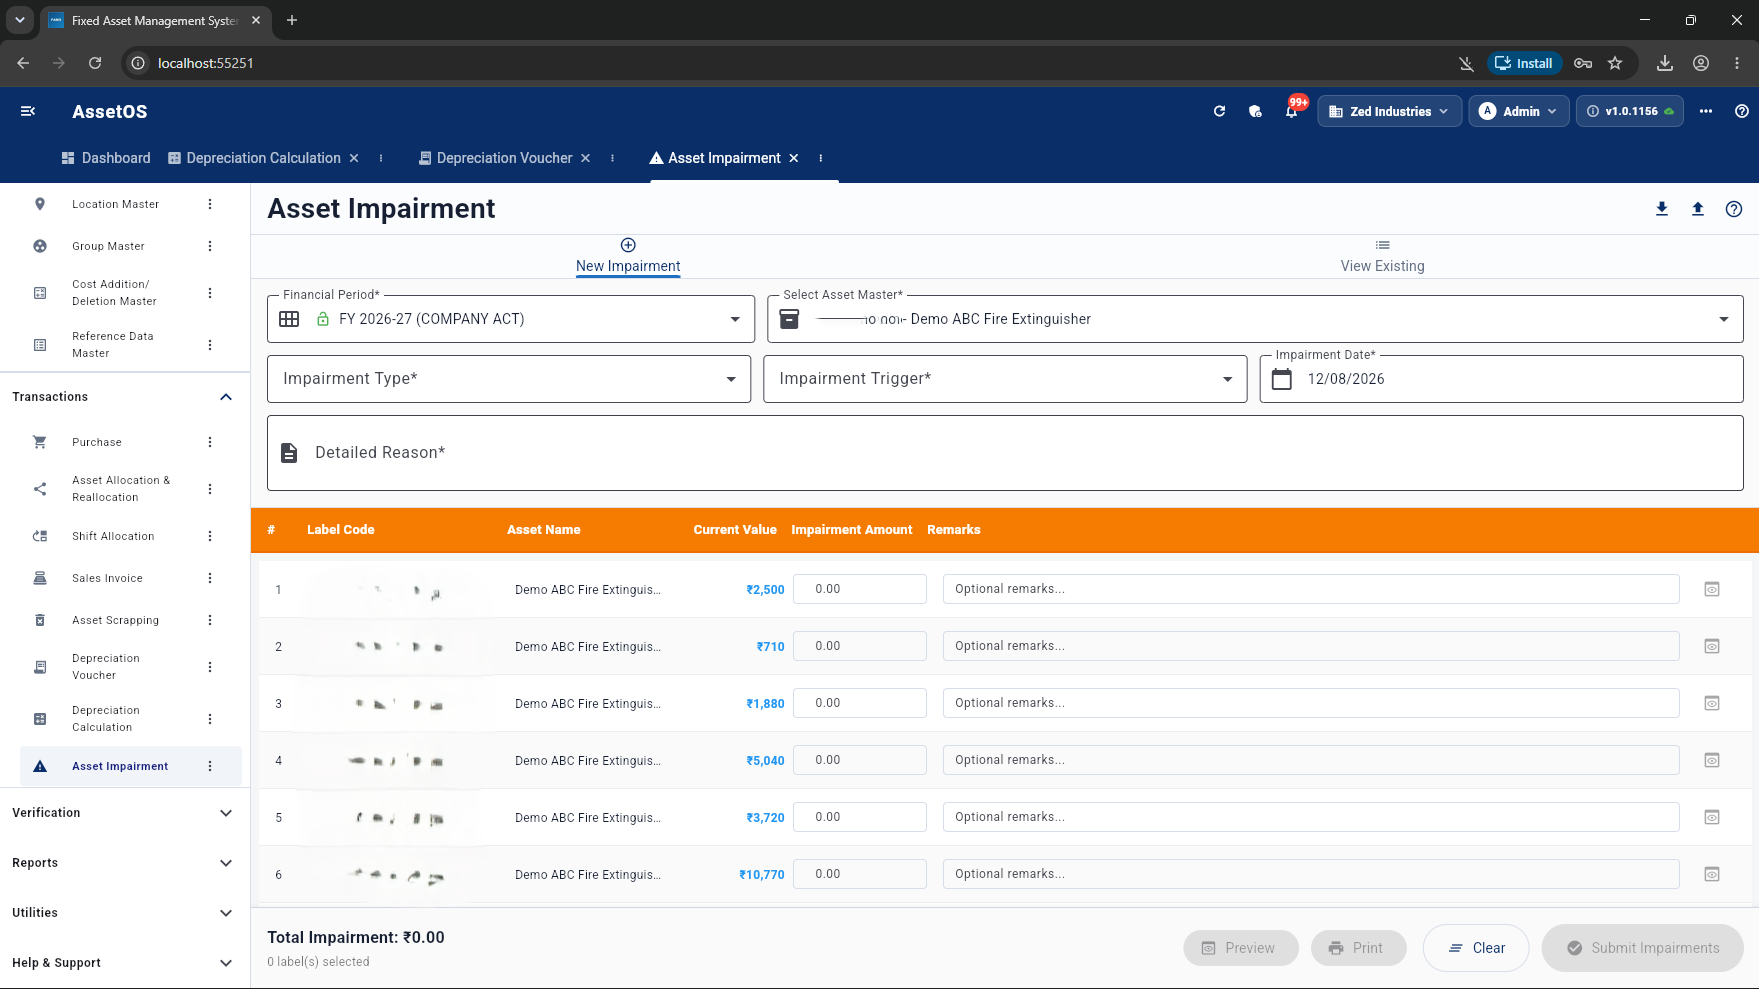Open the Zed Industries company selector

click(x=1389, y=111)
